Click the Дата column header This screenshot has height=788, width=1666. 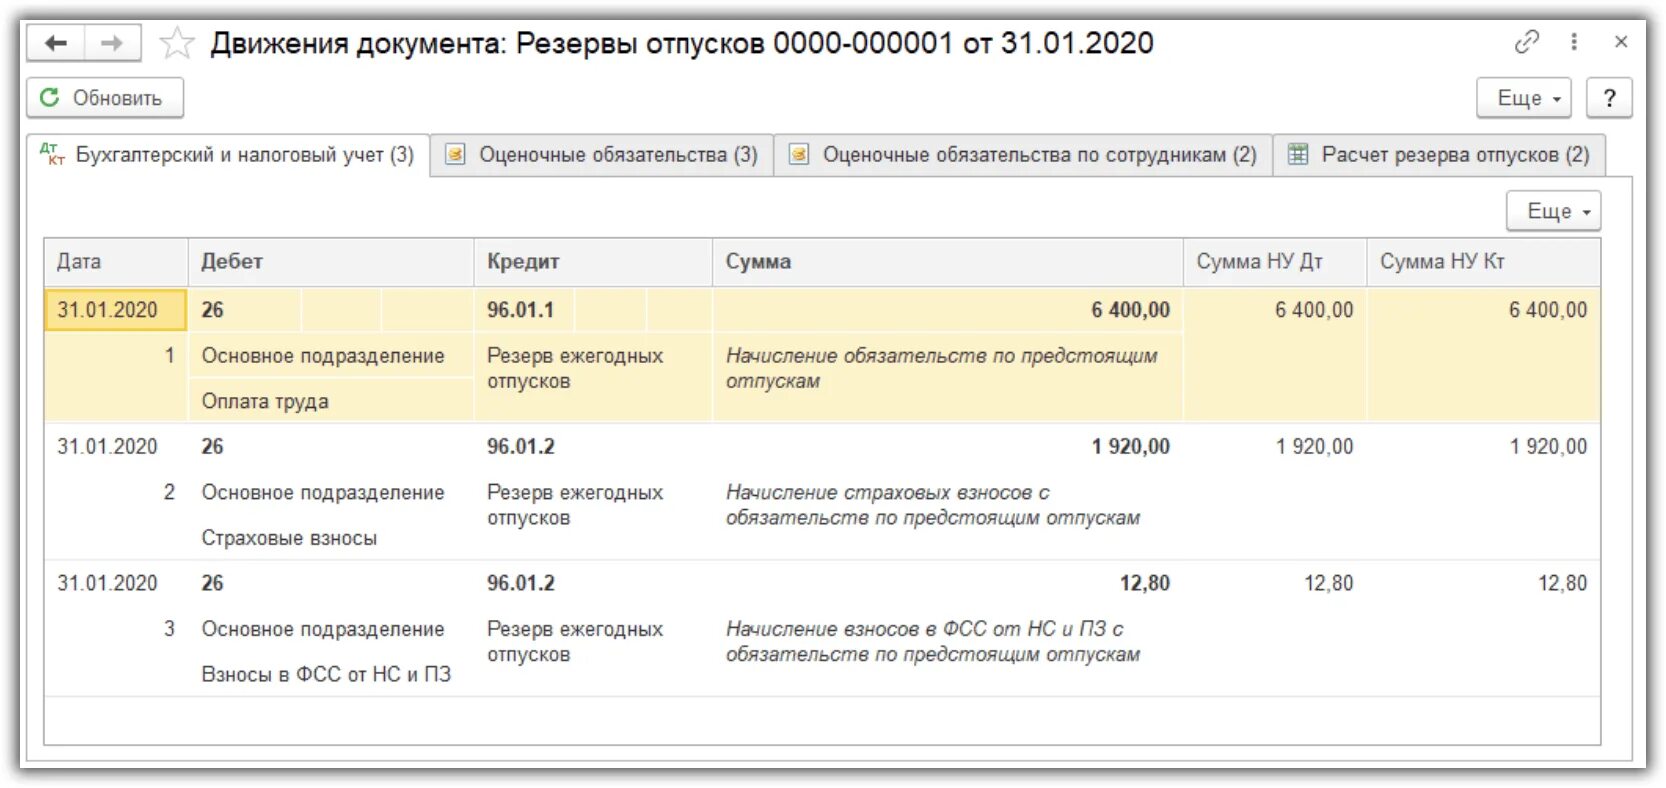116,262
